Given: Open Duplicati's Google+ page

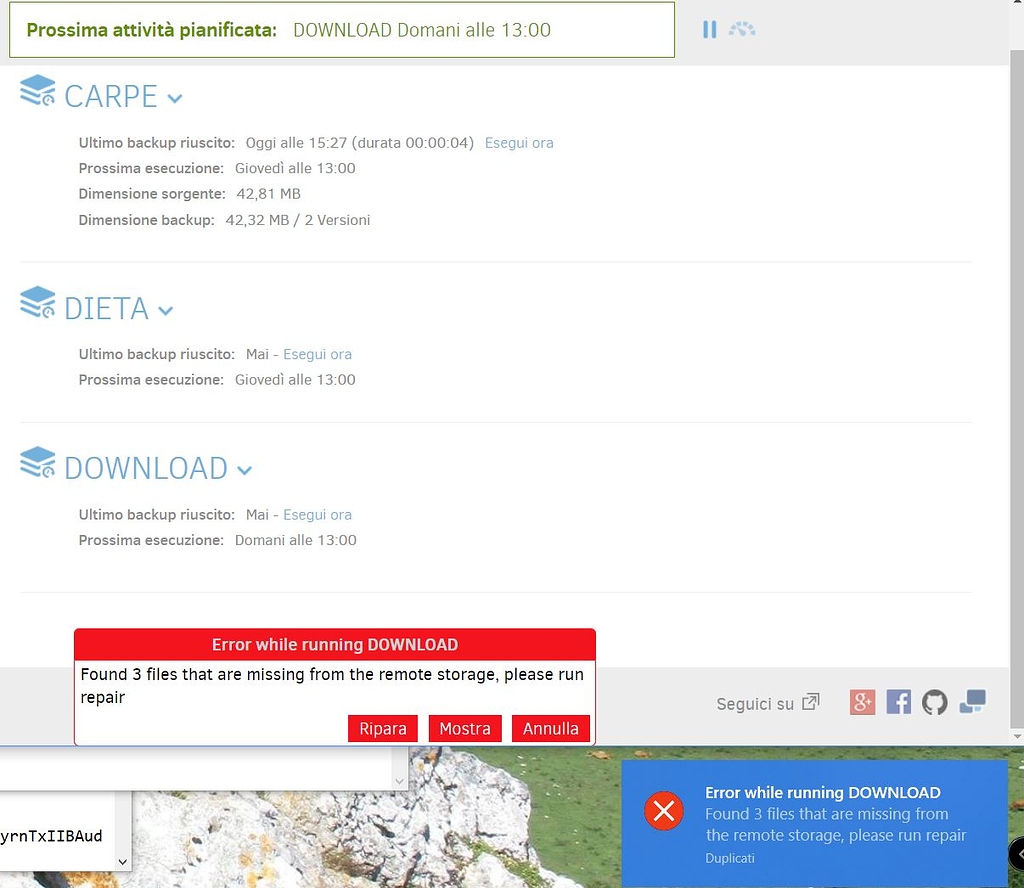Looking at the screenshot, I should tap(861, 702).
